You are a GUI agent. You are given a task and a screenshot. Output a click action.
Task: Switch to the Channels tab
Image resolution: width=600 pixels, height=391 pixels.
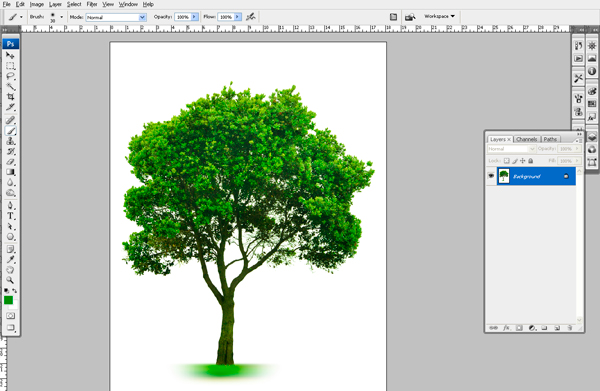tap(527, 139)
